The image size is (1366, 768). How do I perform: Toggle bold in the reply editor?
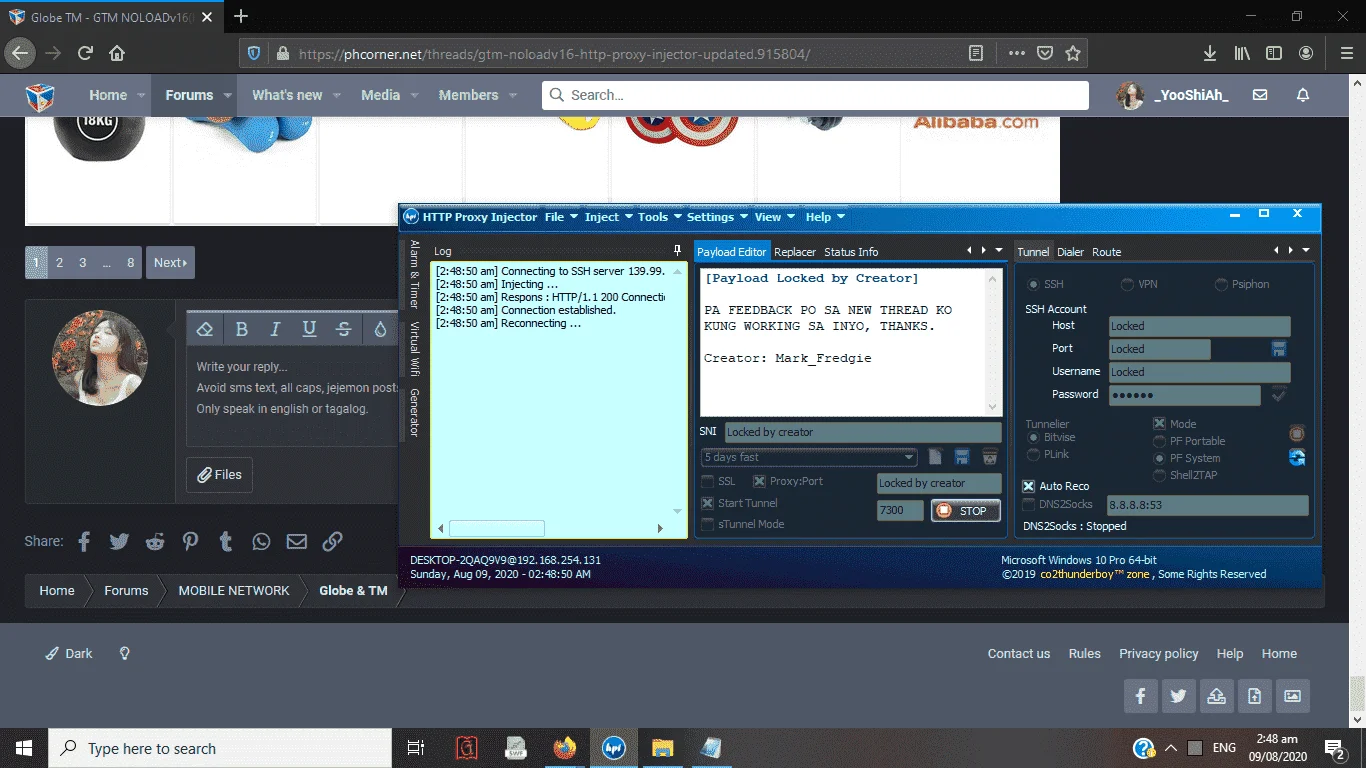(241, 329)
